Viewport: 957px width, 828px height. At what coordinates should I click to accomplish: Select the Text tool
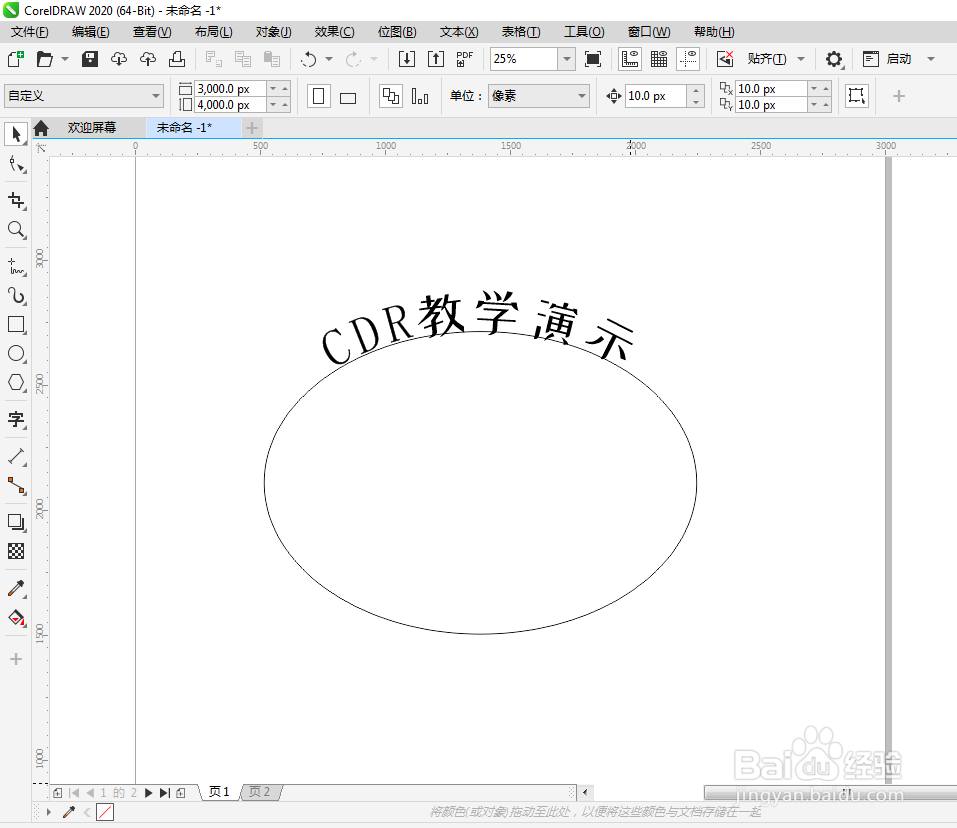pos(16,419)
